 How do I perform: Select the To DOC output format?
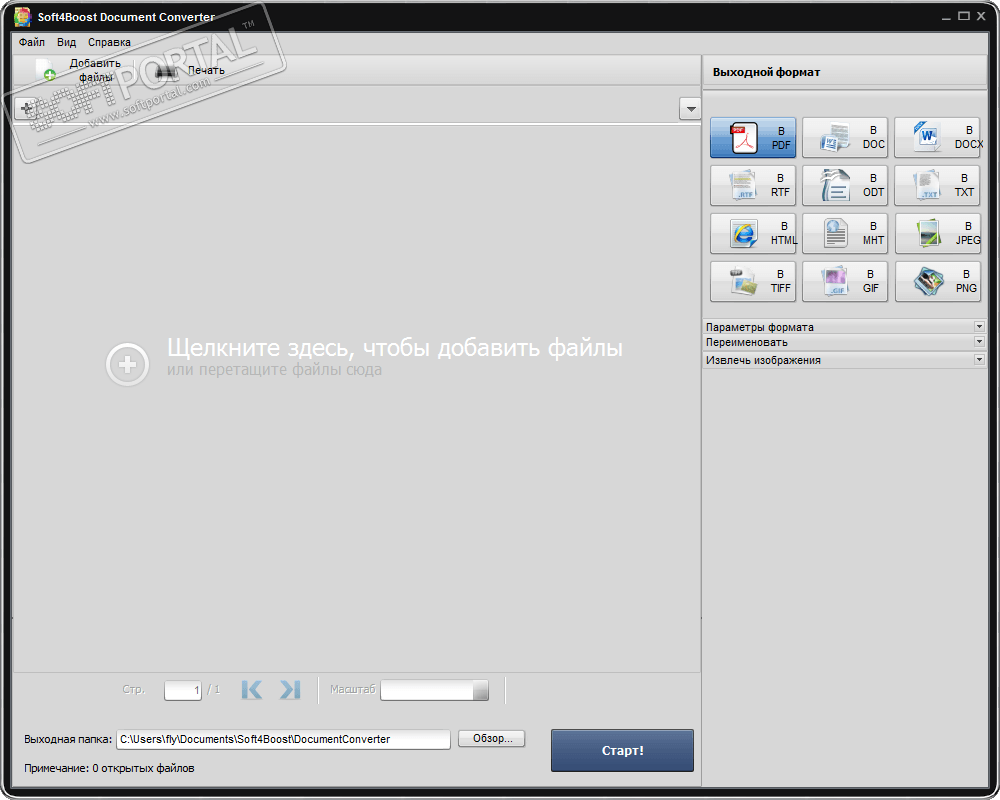(x=844, y=137)
